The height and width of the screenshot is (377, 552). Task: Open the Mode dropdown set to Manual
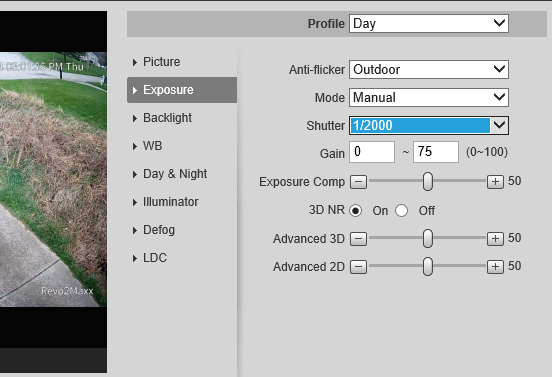[429, 98]
